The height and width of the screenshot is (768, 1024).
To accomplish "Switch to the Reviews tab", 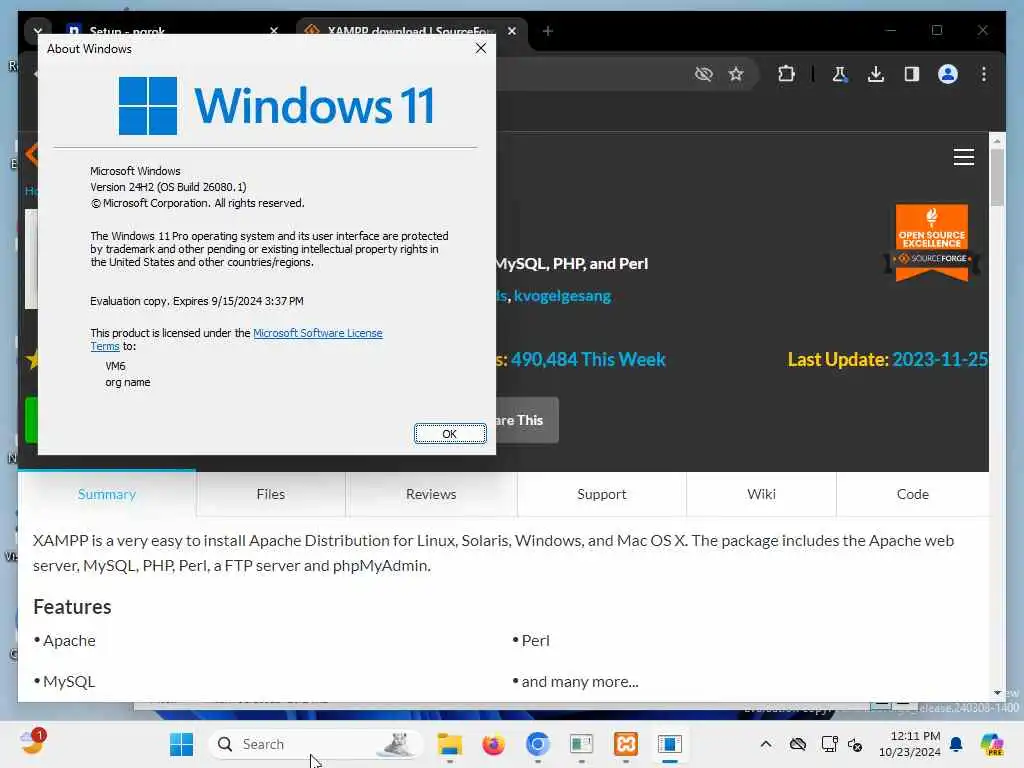I will point(431,494).
